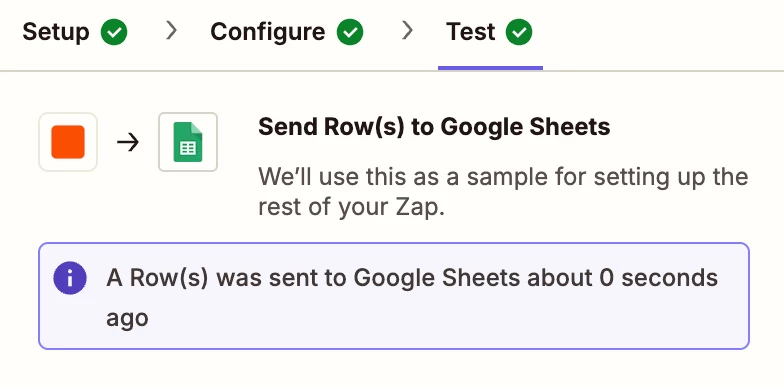
Task: Click the purple info icon in banner
Action: [x=70, y=278]
